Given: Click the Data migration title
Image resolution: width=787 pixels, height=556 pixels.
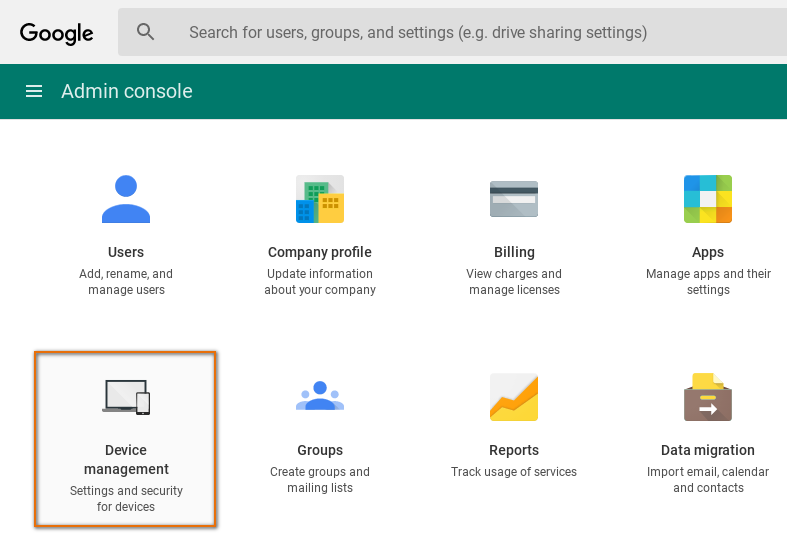Looking at the screenshot, I should pyautogui.click(x=708, y=450).
